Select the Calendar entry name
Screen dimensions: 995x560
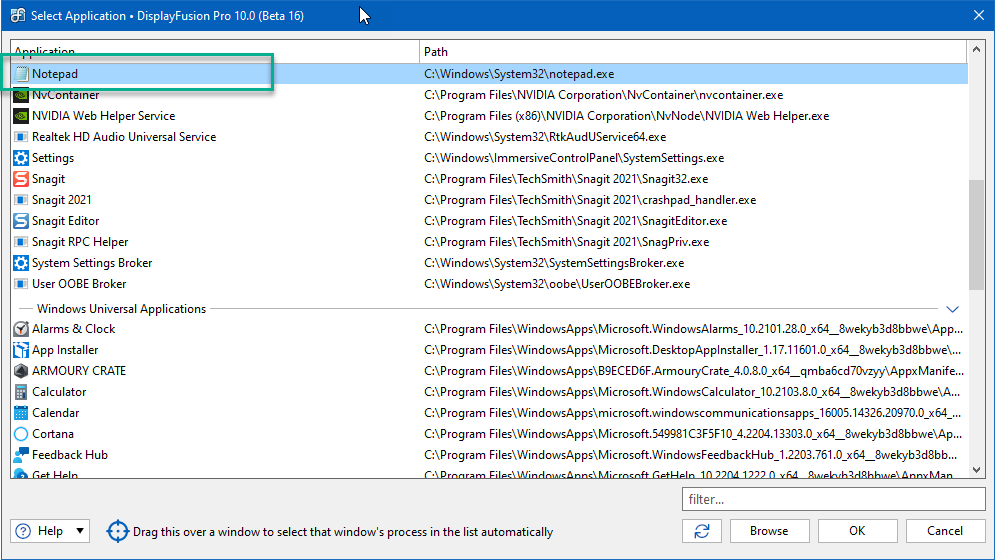point(55,413)
